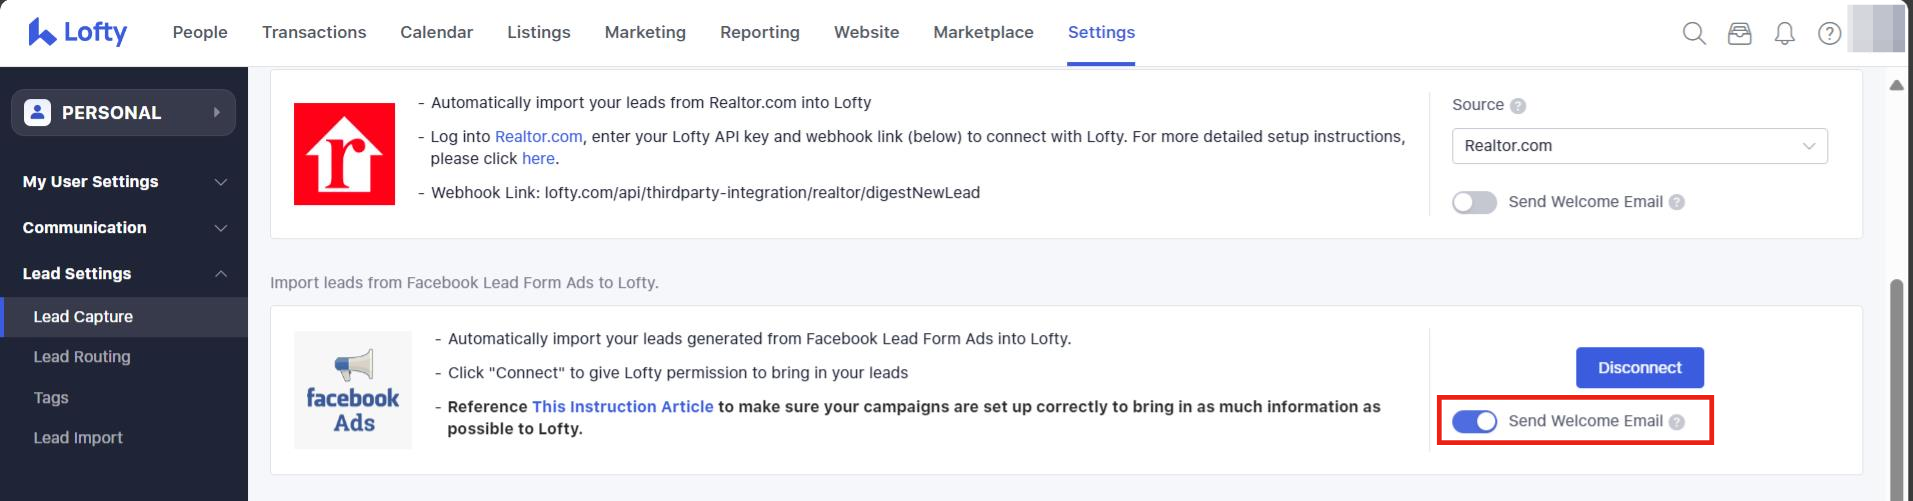Click the Disconnect button

tap(1639, 368)
